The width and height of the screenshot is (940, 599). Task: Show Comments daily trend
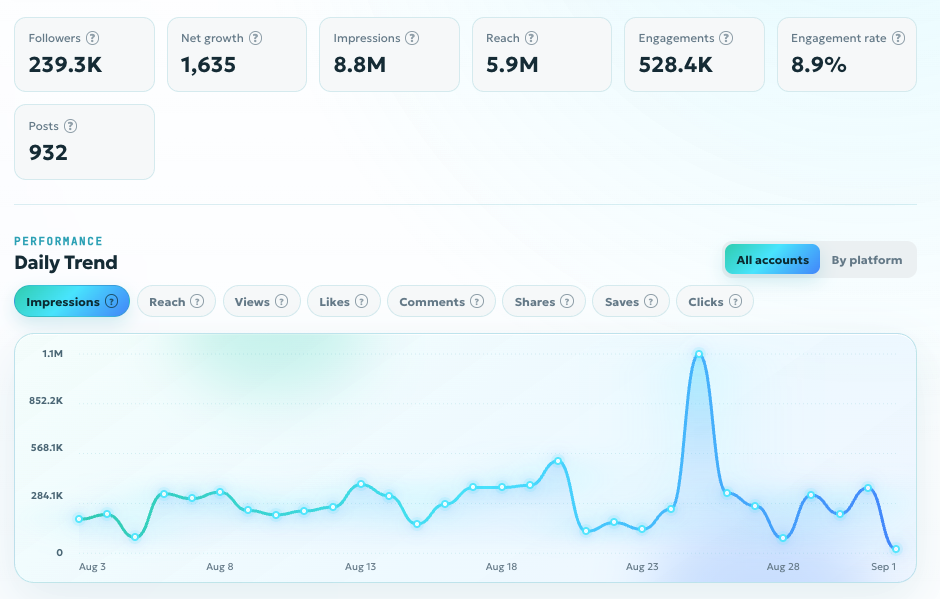click(441, 301)
